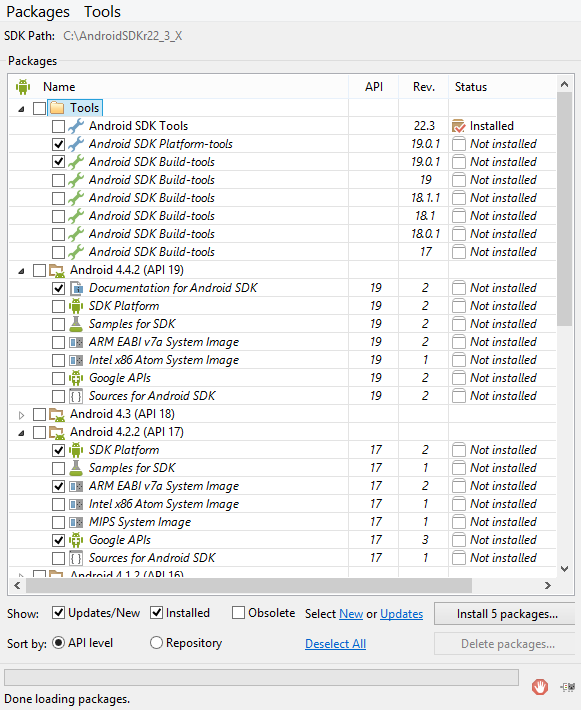Check the Tools group checkbox
Viewport: 581px width, 710px height.
pos(39,108)
